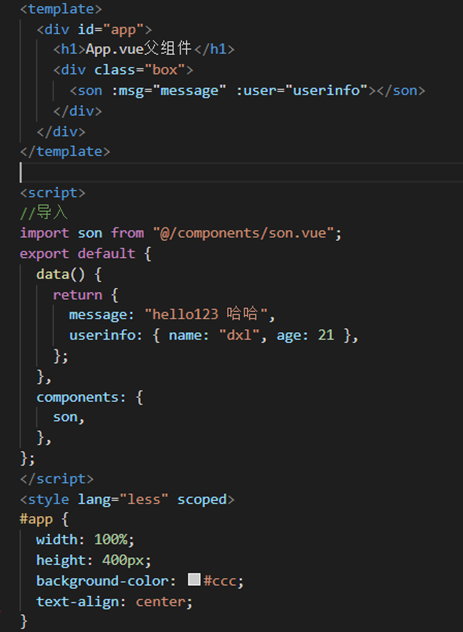Click the "@/components/son.vue" path string
463x632 pixels.
point(243,233)
